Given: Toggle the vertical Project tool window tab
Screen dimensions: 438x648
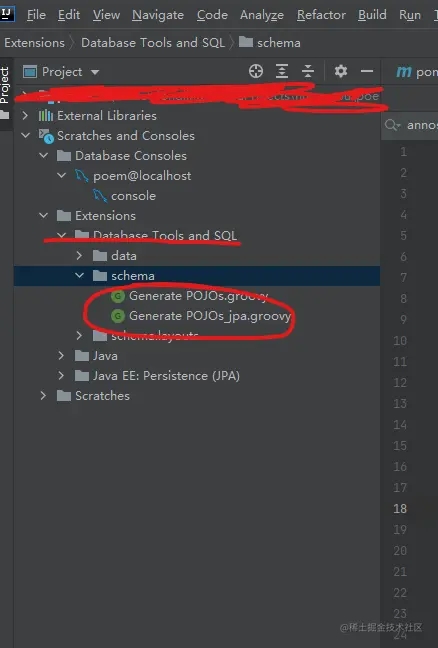Looking at the screenshot, I should (x=5, y=85).
